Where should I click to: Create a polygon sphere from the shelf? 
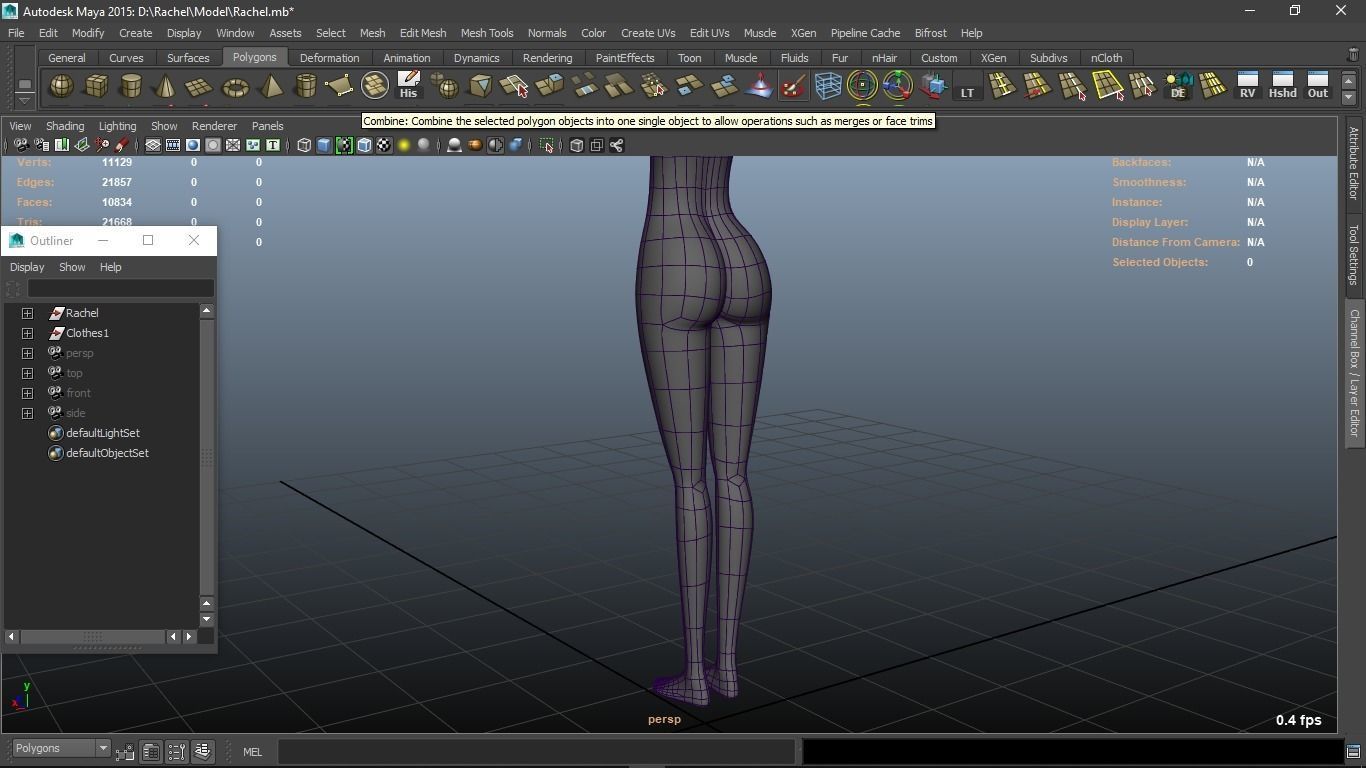click(61, 86)
